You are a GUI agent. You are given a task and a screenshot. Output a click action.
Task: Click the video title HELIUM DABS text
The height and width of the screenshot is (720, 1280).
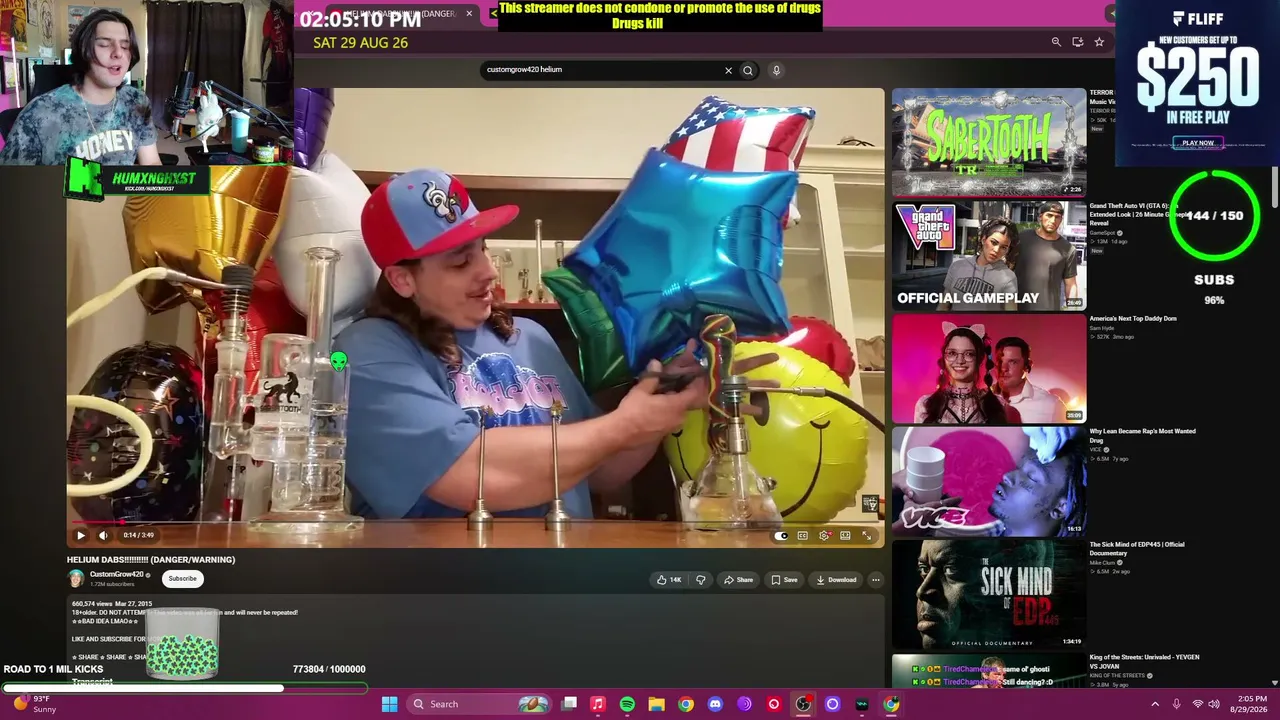click(x=151, y=560)
